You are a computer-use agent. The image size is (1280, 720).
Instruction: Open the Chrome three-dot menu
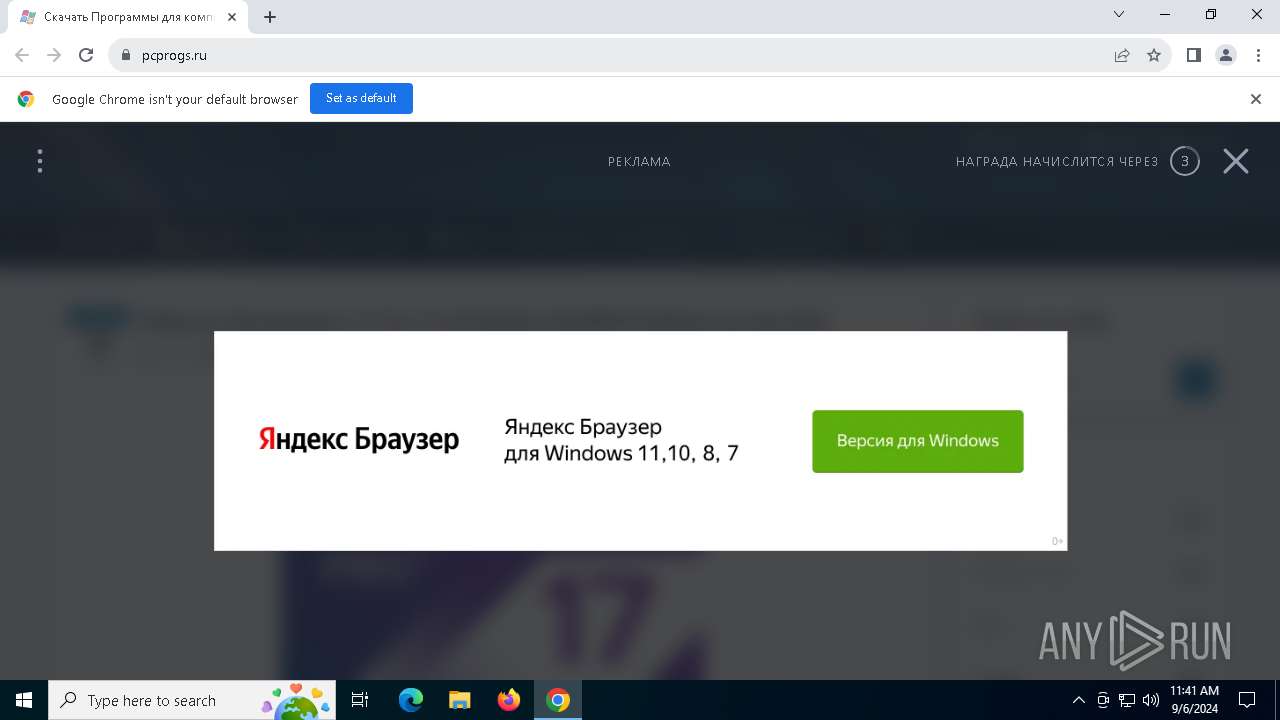pyautogui.click(x=1258, y=55)
